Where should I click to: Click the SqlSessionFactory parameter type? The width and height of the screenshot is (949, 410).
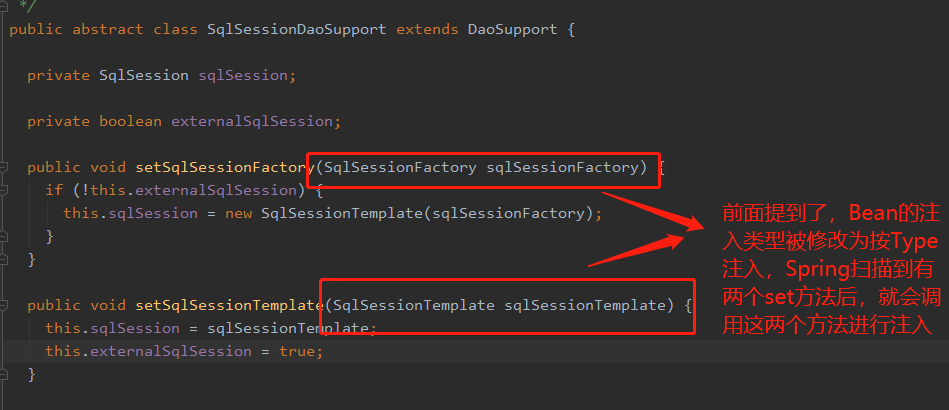(400, 167)
